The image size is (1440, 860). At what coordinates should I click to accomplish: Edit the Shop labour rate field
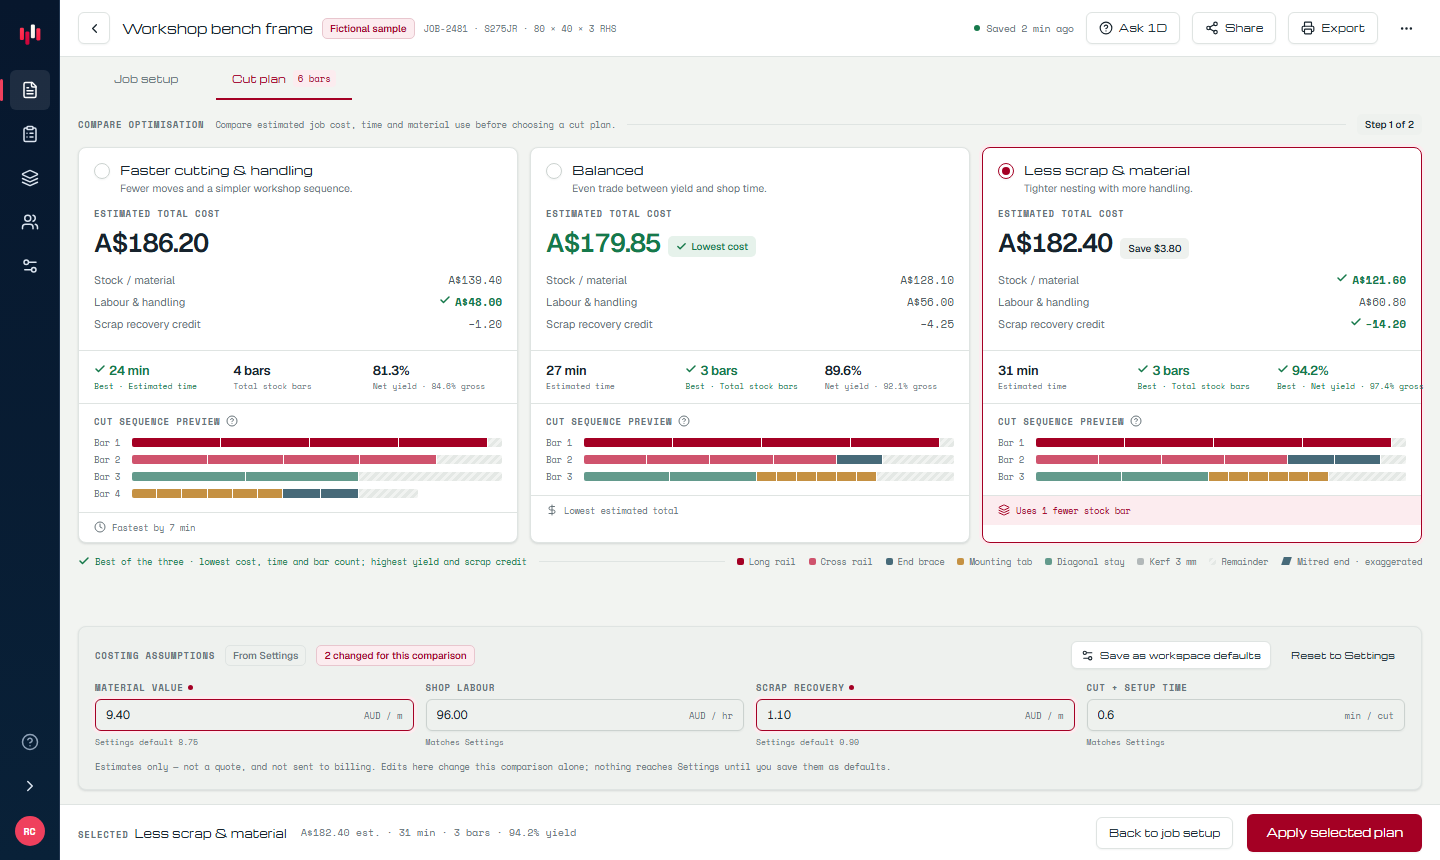(x=585, y=715)
